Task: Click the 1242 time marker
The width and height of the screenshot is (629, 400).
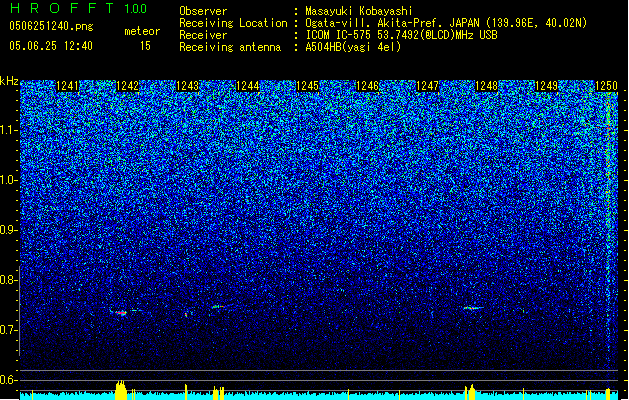Action: (x=128, y=86)
